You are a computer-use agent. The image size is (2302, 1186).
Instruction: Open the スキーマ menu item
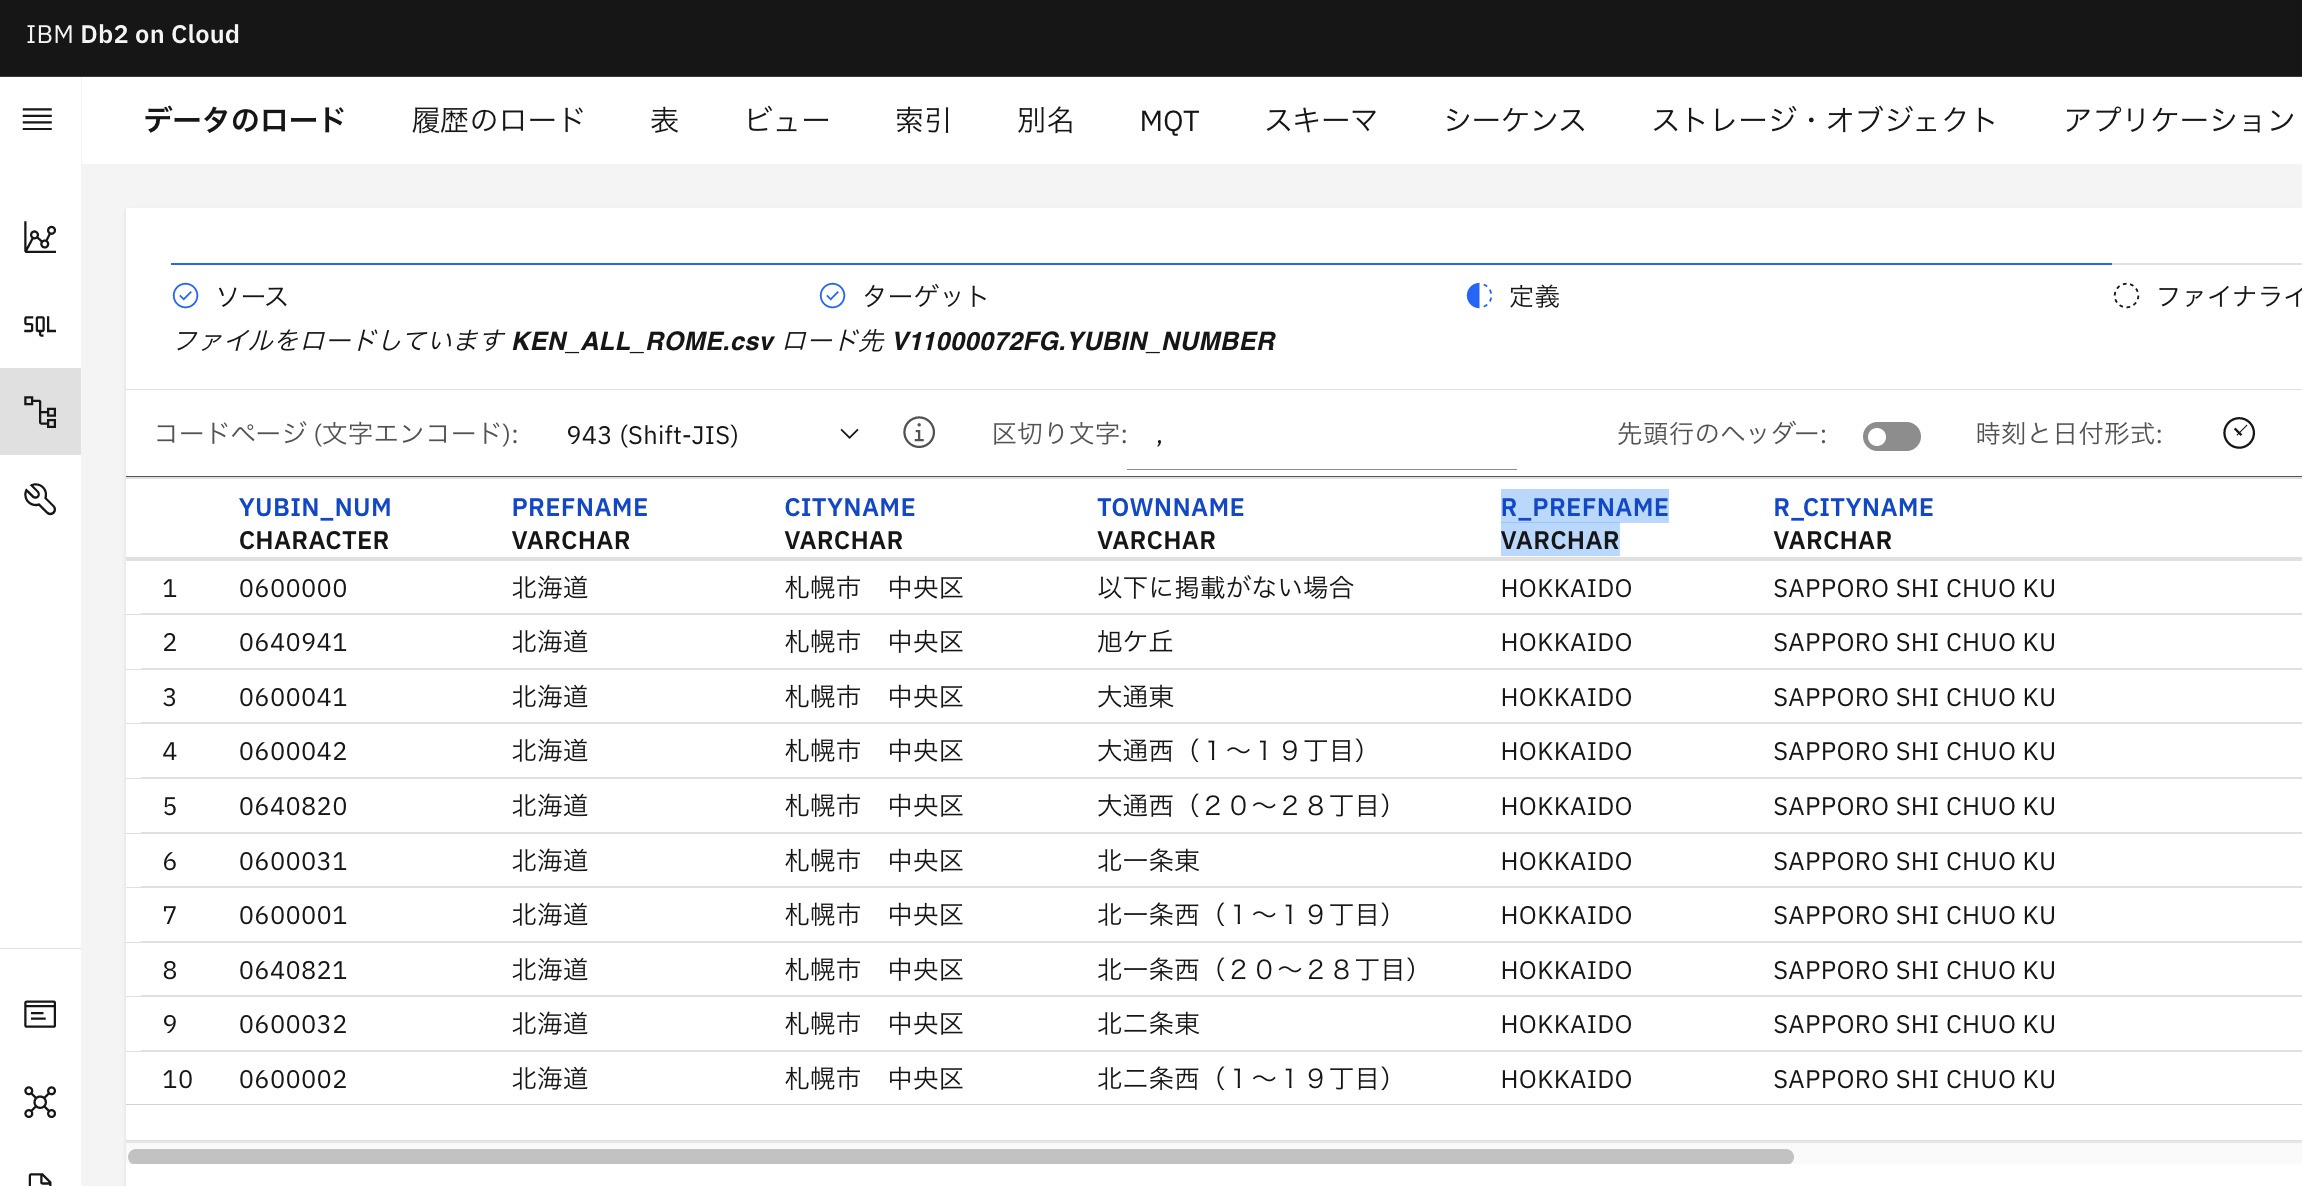coord(1322,119)
